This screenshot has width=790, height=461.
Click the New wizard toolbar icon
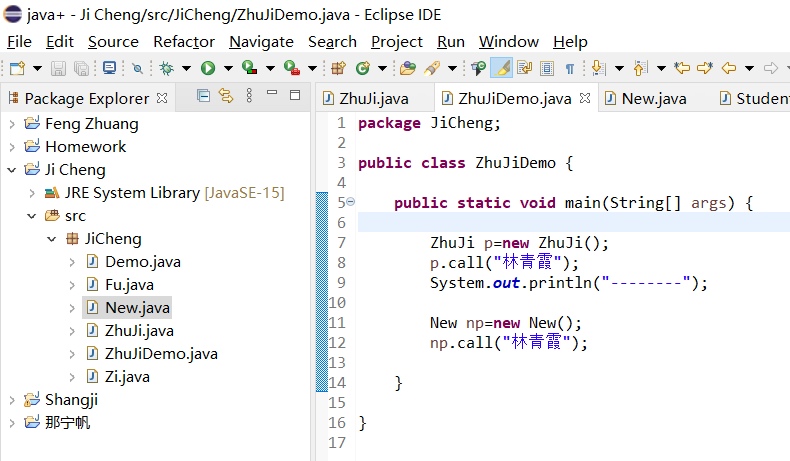click(17, 68)
